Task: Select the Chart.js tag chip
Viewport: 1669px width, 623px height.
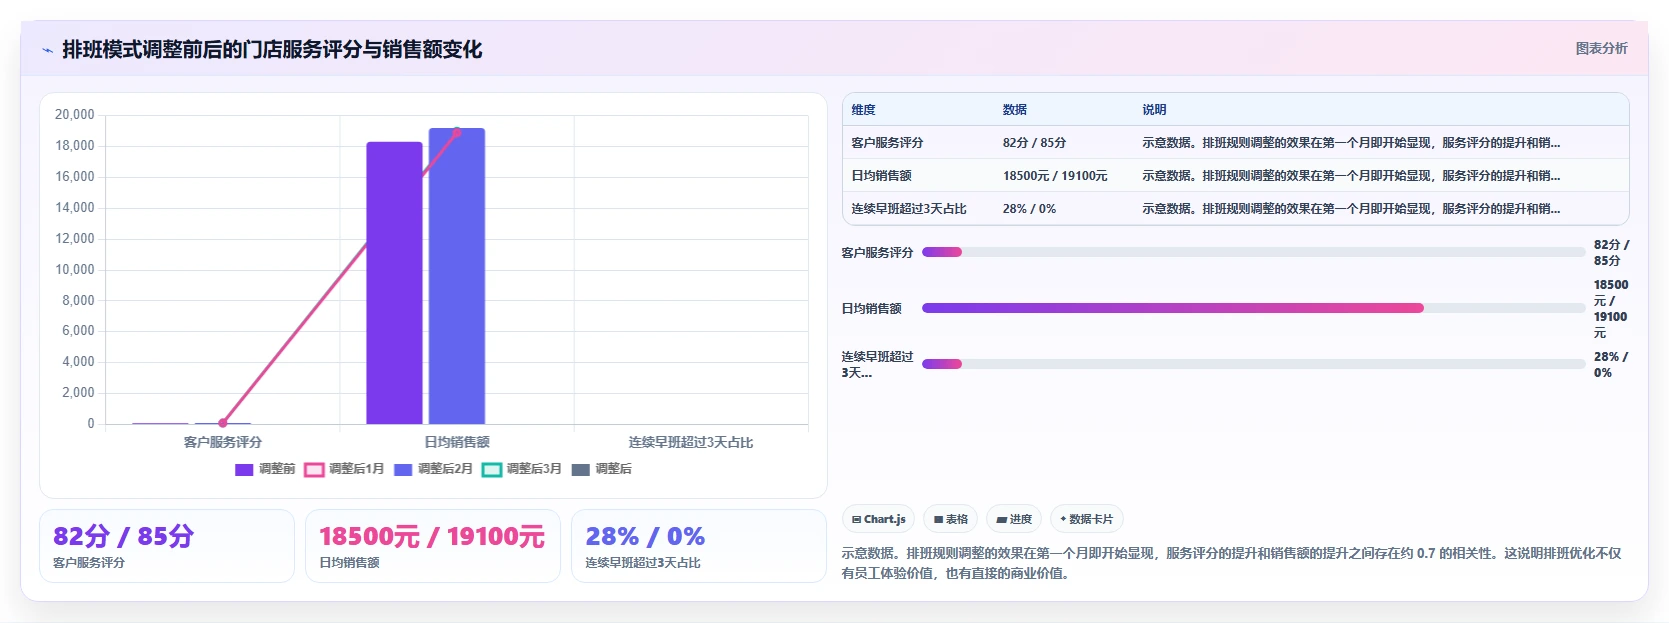Action: (x=878, y=519)
